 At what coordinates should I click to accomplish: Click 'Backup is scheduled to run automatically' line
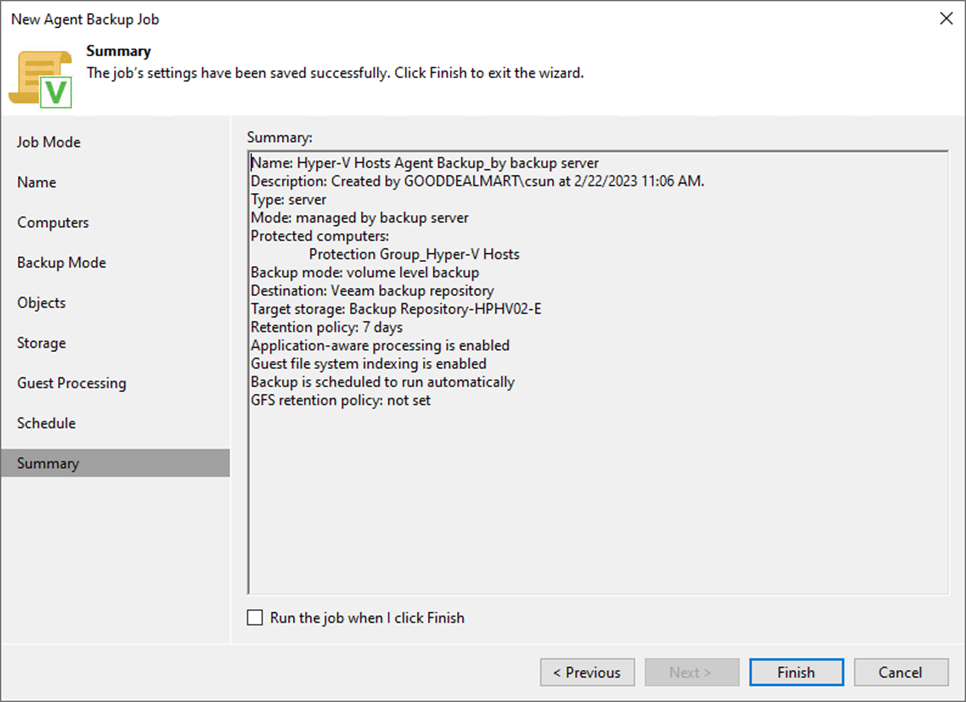coord(383,382)
